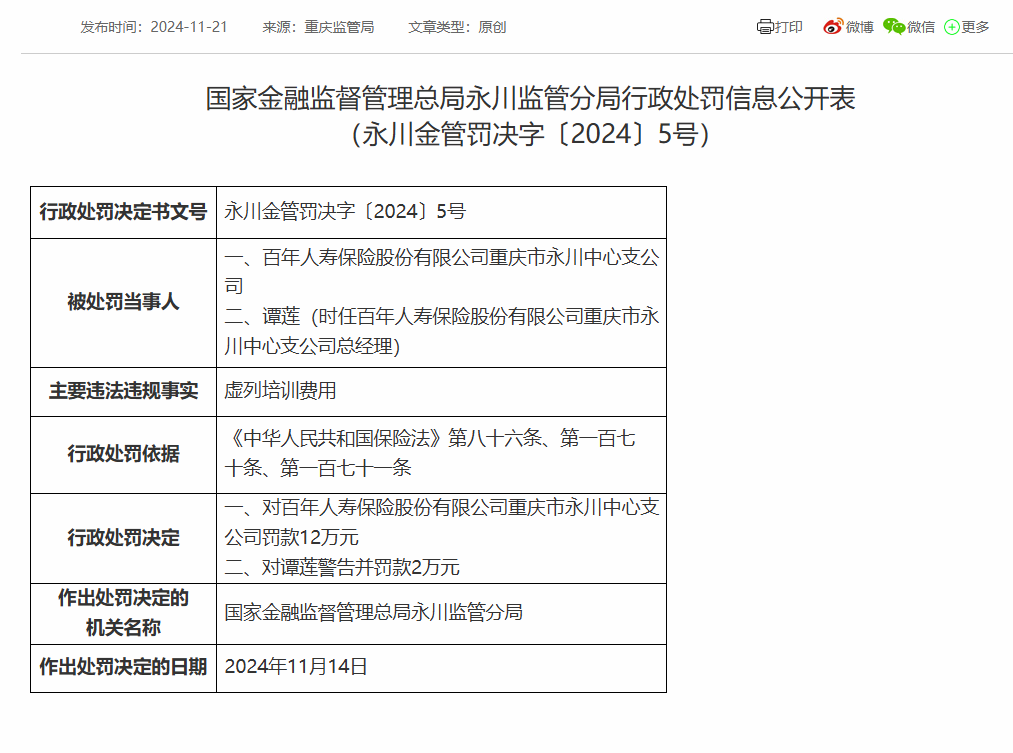Click the green plus more icon
Viewport: 1013px width, 753px height.
point(952,27)
